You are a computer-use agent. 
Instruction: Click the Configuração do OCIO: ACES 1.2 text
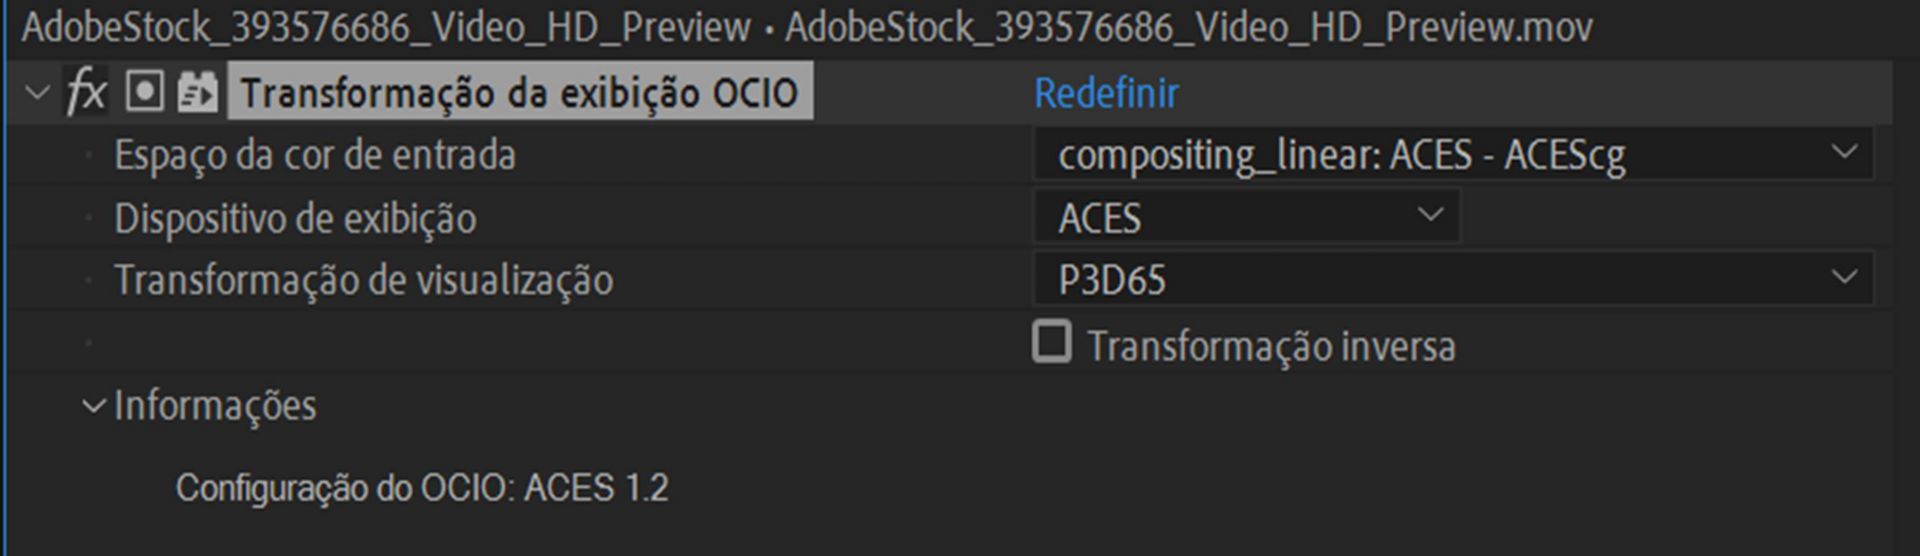[422, 488]
